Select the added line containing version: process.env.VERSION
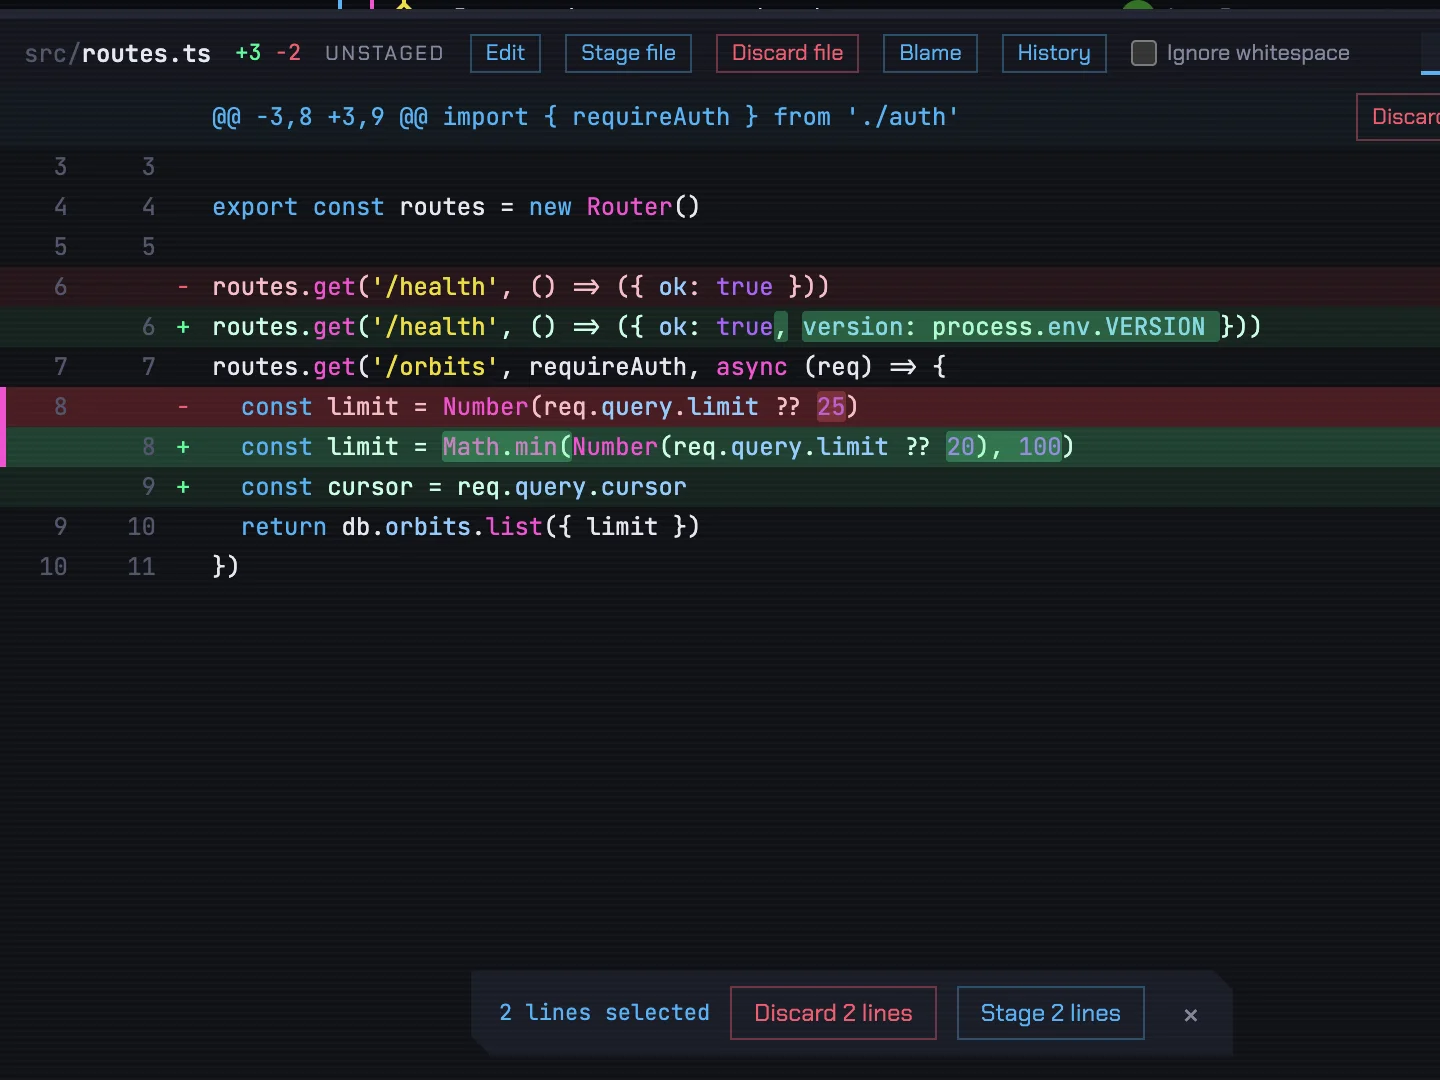The width and height of the screenshot is (1440, 1080). tap(720, 327)
